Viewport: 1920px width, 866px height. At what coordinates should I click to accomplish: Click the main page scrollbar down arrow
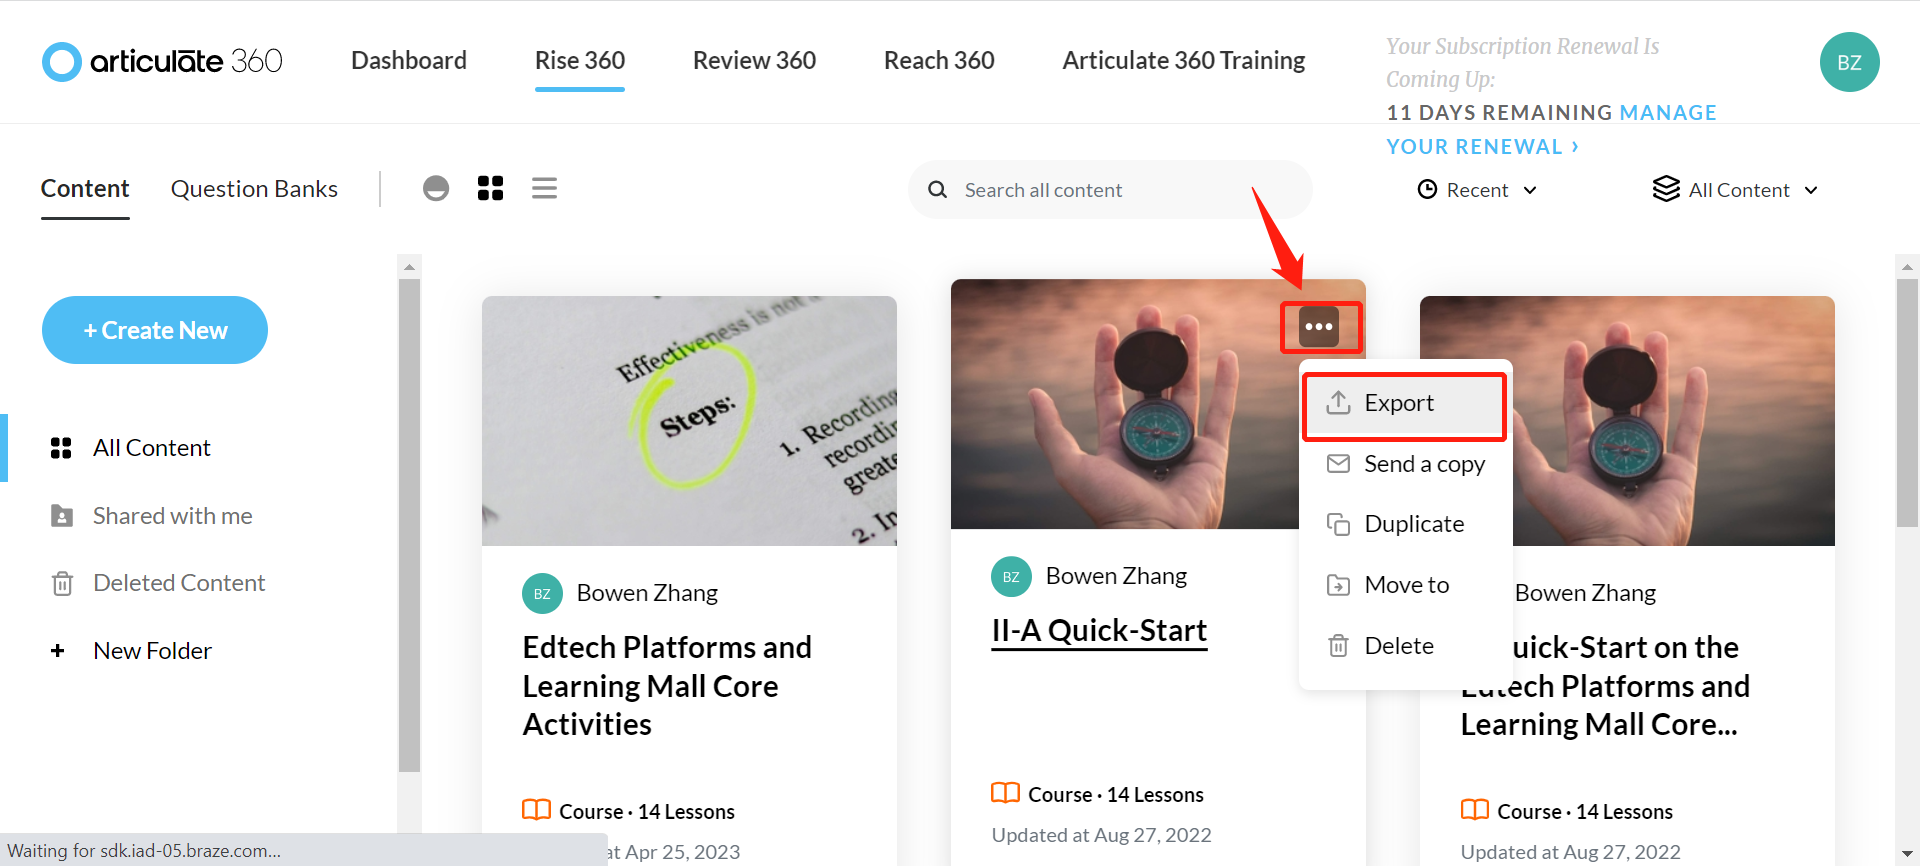tap(1907, 855)
